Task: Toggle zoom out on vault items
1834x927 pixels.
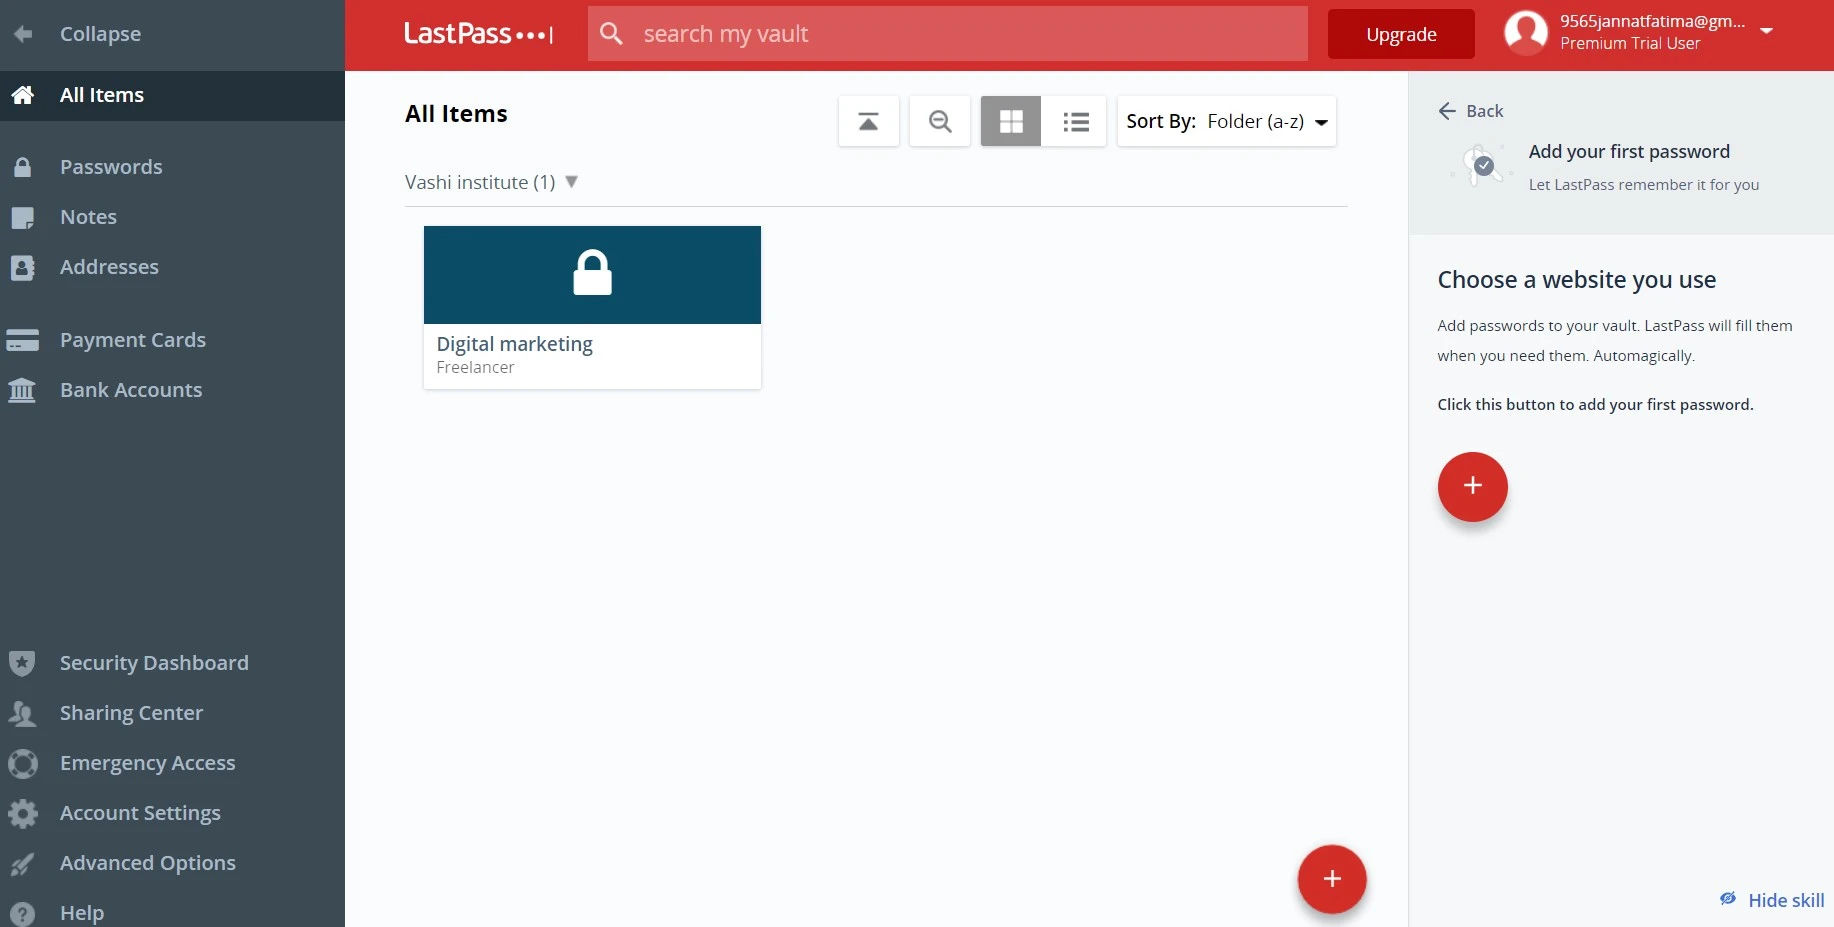Action: click(x=939, y=120)
